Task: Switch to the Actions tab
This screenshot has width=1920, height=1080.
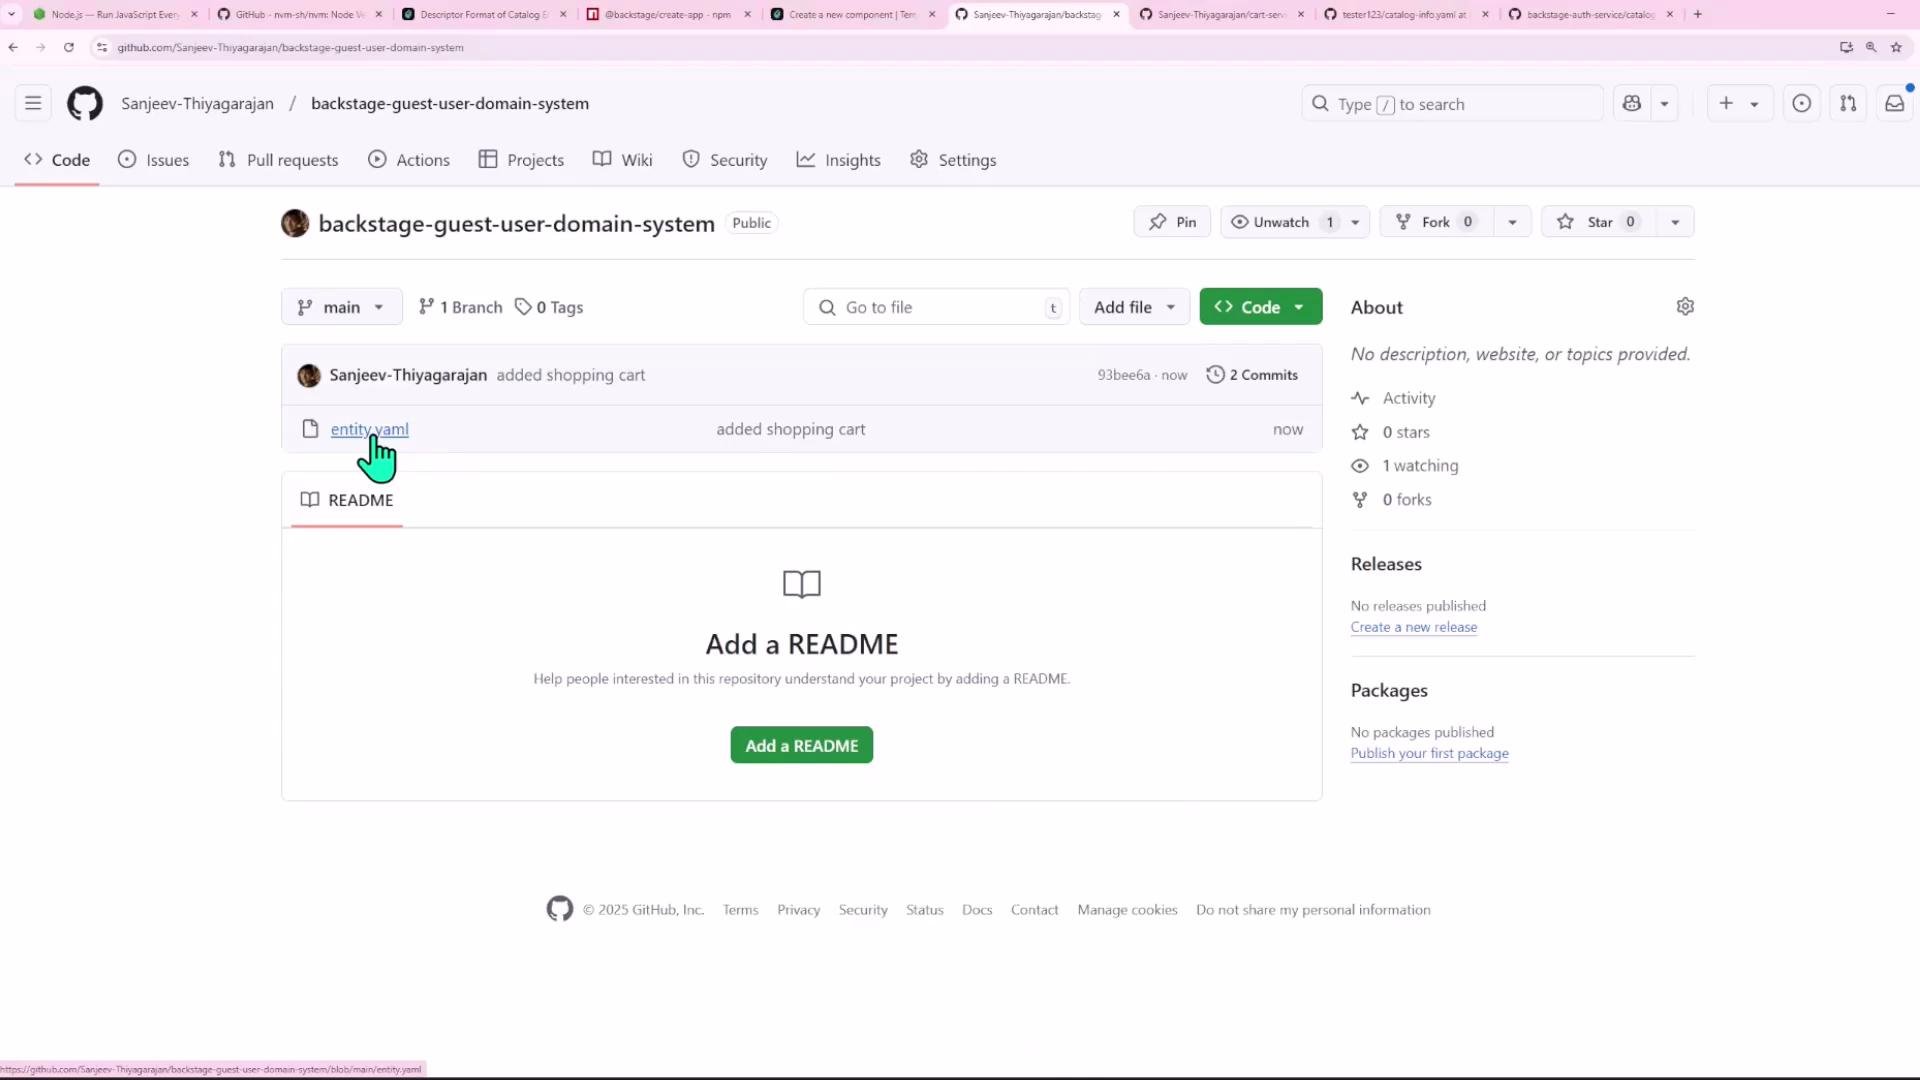Action: tap(409, 160)
